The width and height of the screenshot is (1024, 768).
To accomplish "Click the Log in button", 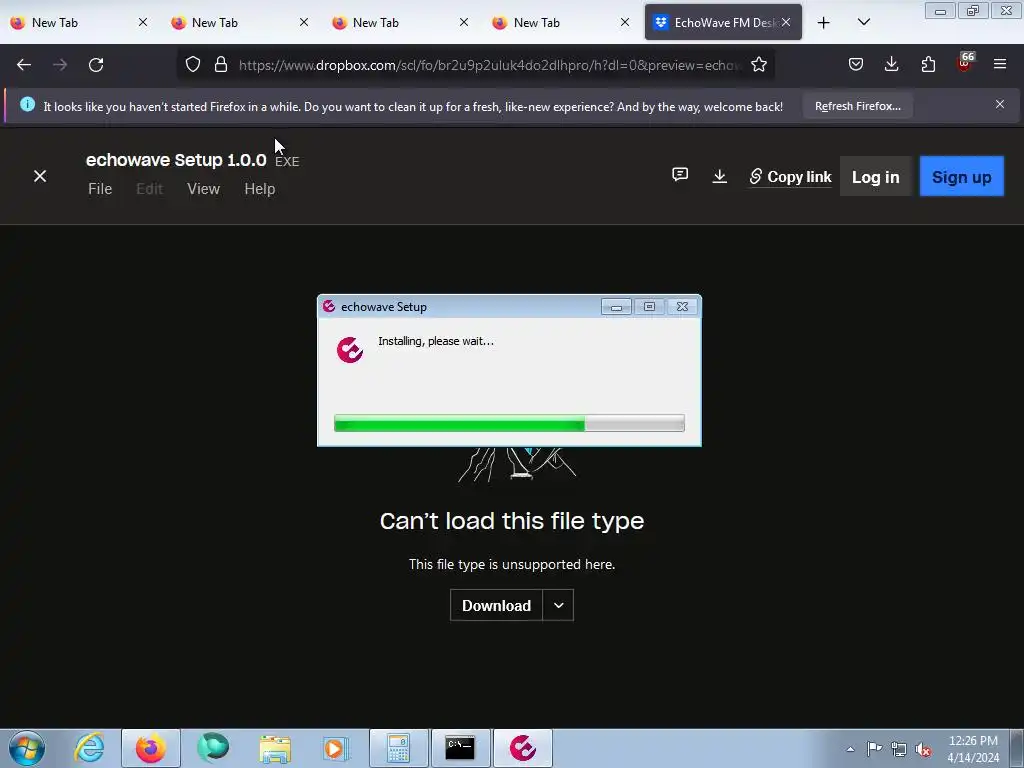I will pos(875,177).
